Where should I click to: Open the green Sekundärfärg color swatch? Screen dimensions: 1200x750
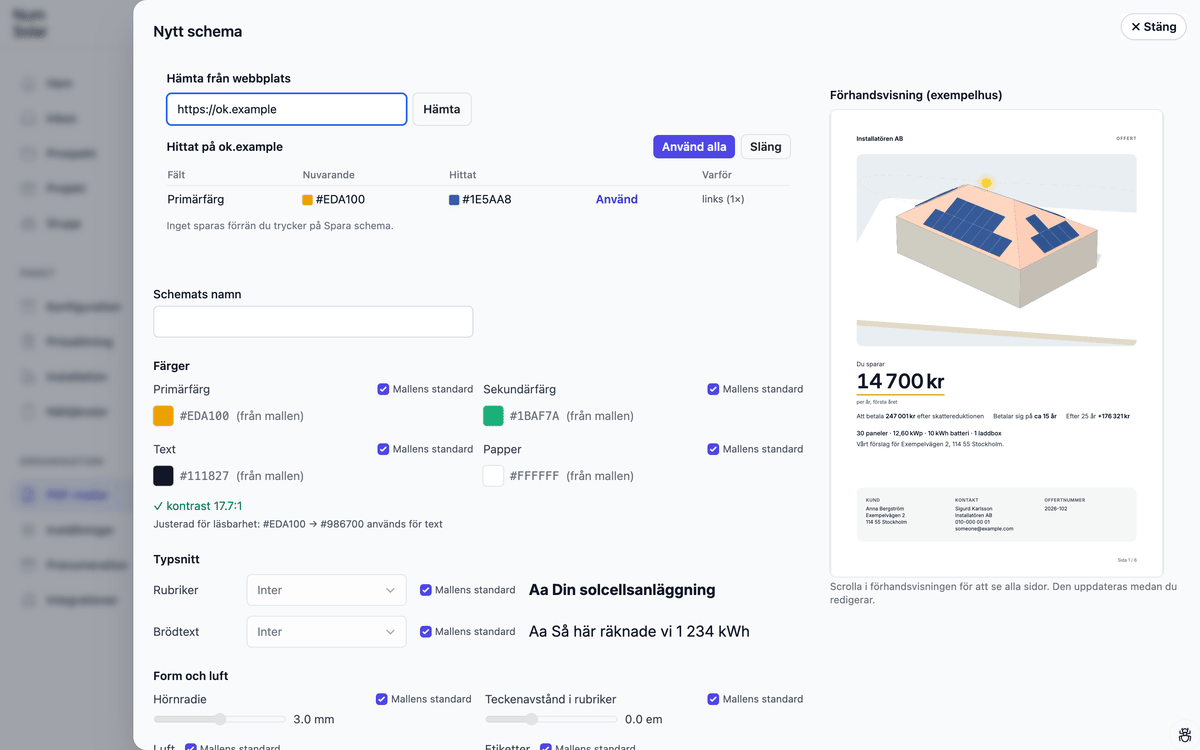[493, 416]
